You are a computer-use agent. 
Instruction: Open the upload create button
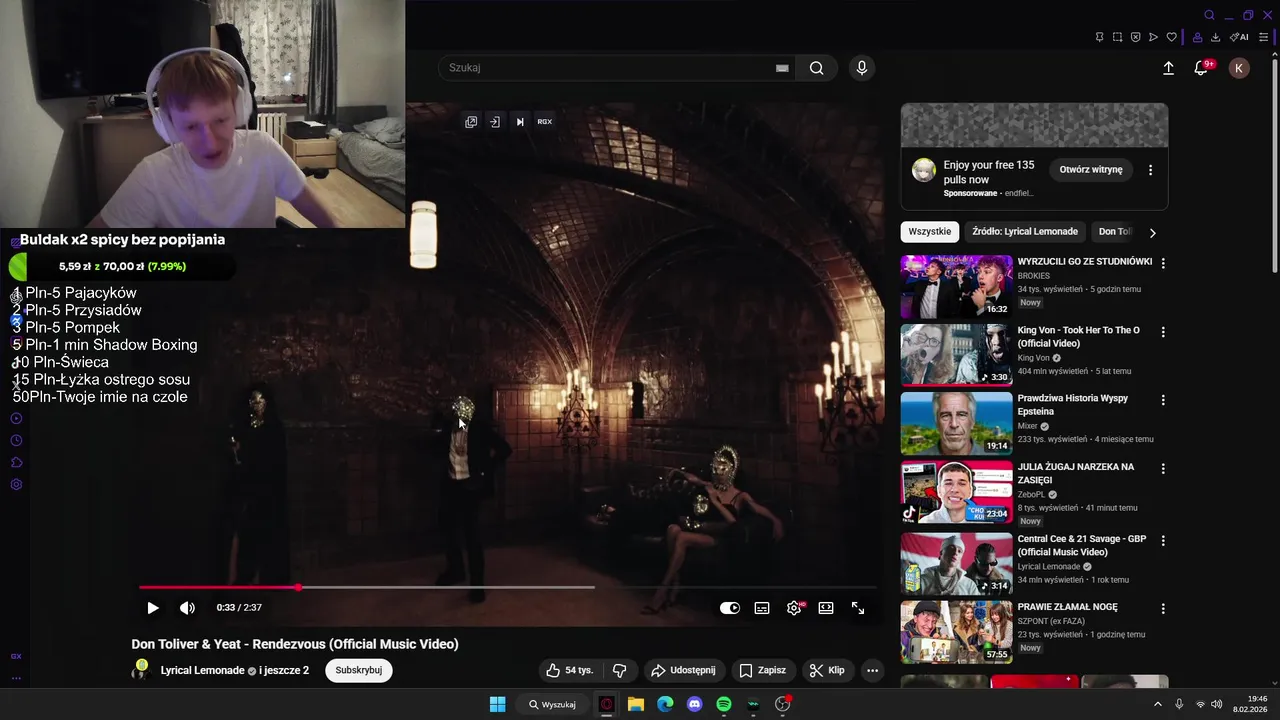(x=1168, y=68)
